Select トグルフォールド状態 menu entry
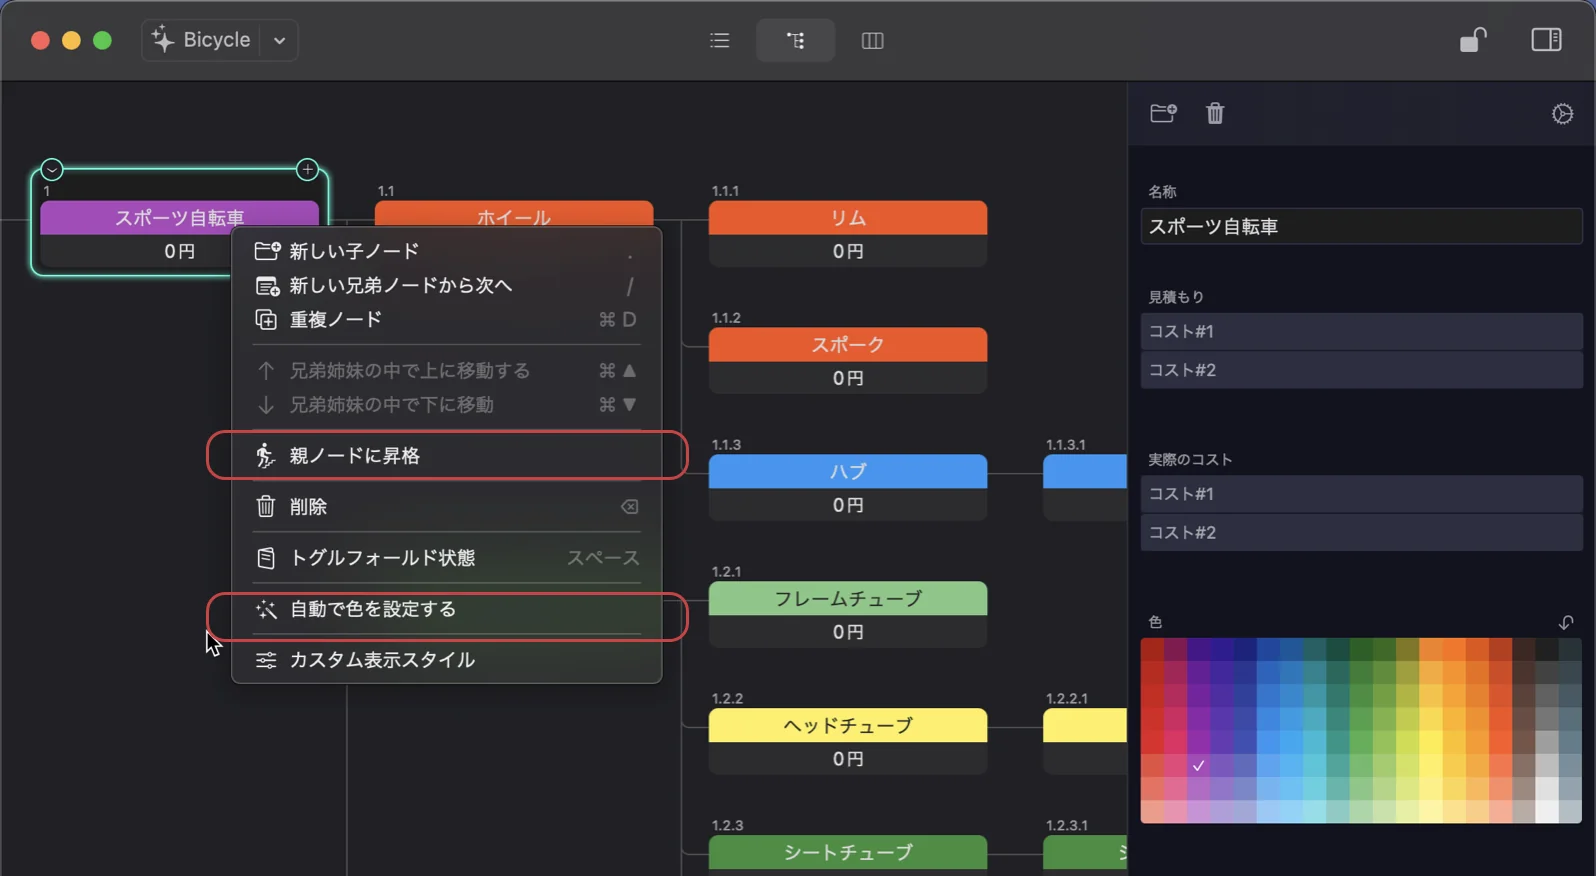This screenshot has height=876, width=1596. (x=446, y=558)
